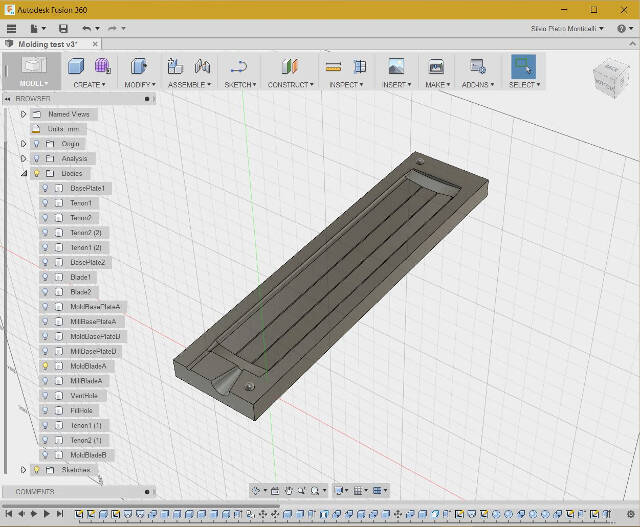Click the Section Analysis icon
Viewport: 640px width, 527px height.
pos(360,66)
